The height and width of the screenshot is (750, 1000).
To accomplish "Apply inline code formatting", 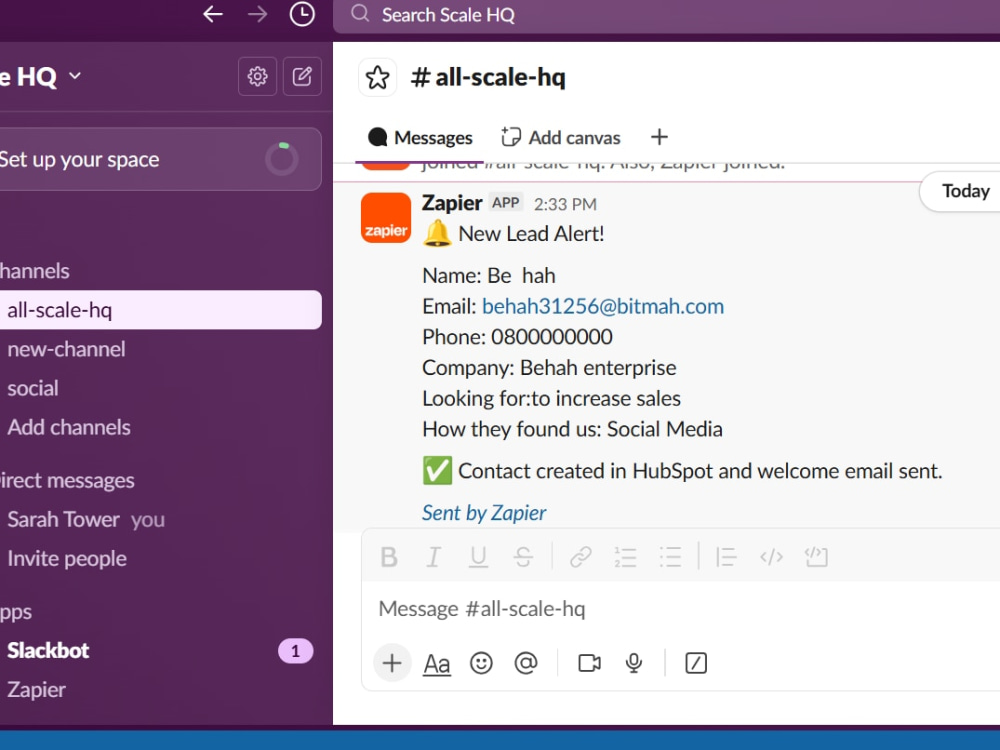I will tap(771, 557).
